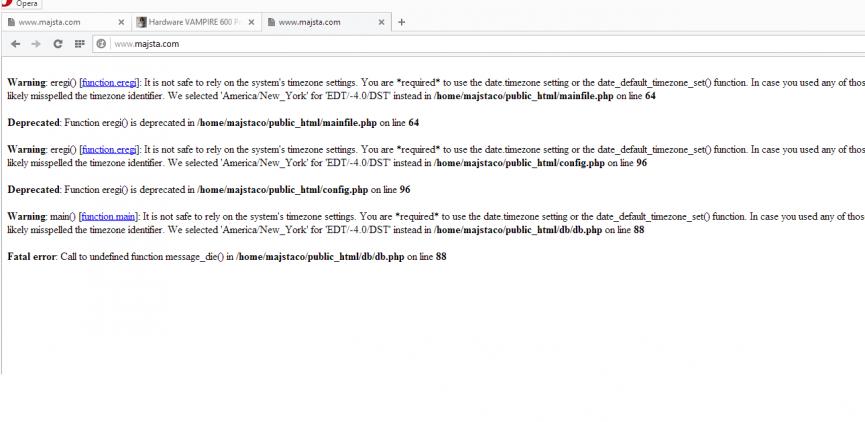Image resolution: width=865 pixels, height=422 pixels.
Task: Click the page icon on first majsta tab
Action: (x=11, y=22)
